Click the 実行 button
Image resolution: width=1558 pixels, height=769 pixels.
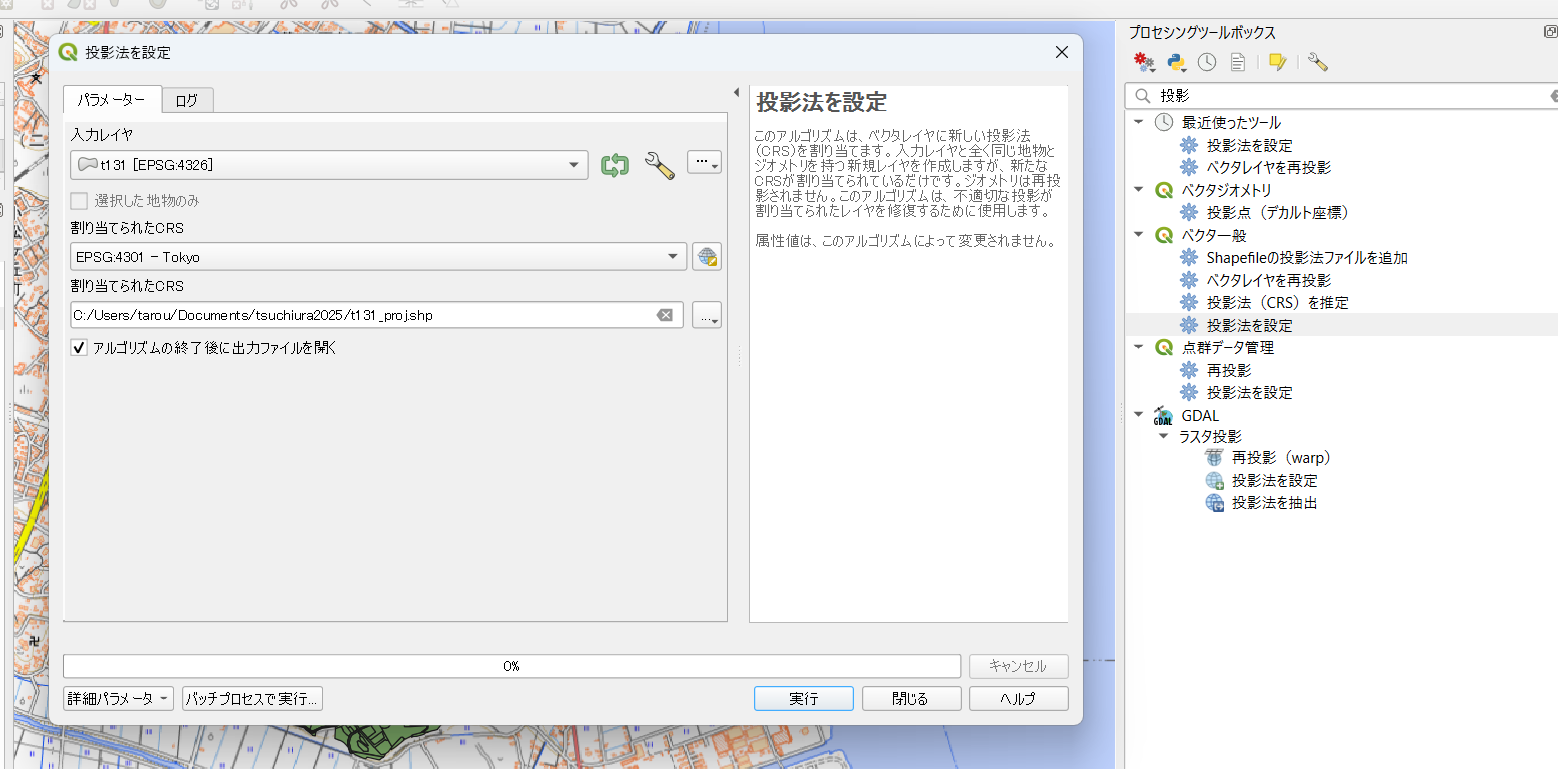803,698
